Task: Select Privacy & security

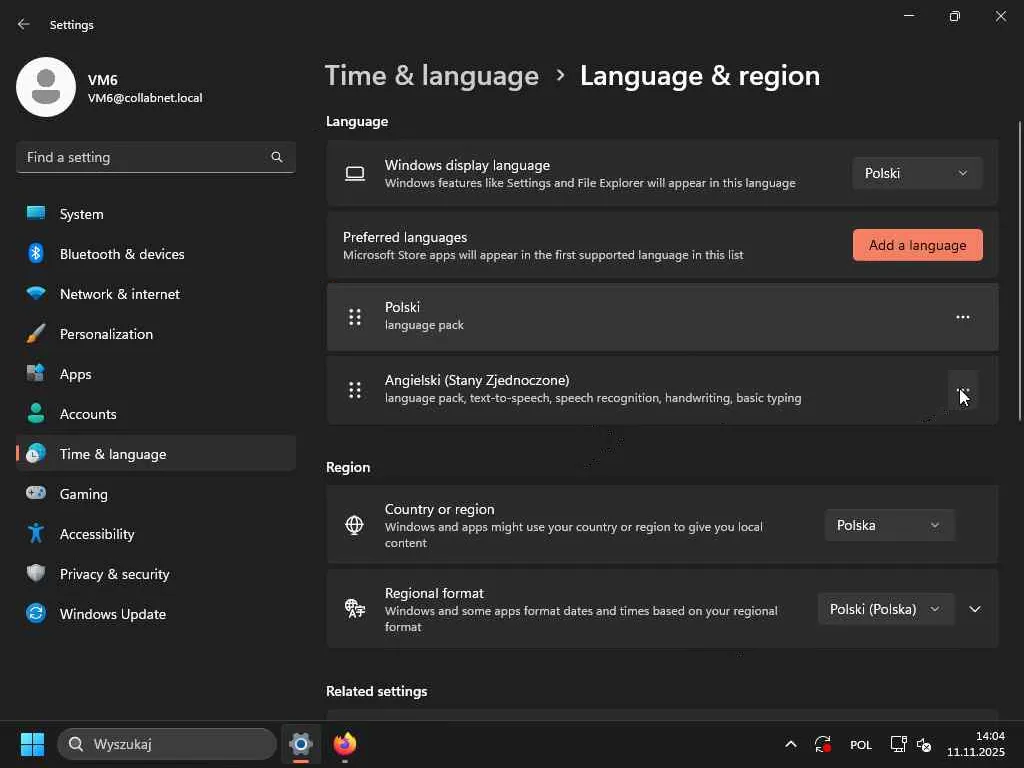Action: (155, 573)
